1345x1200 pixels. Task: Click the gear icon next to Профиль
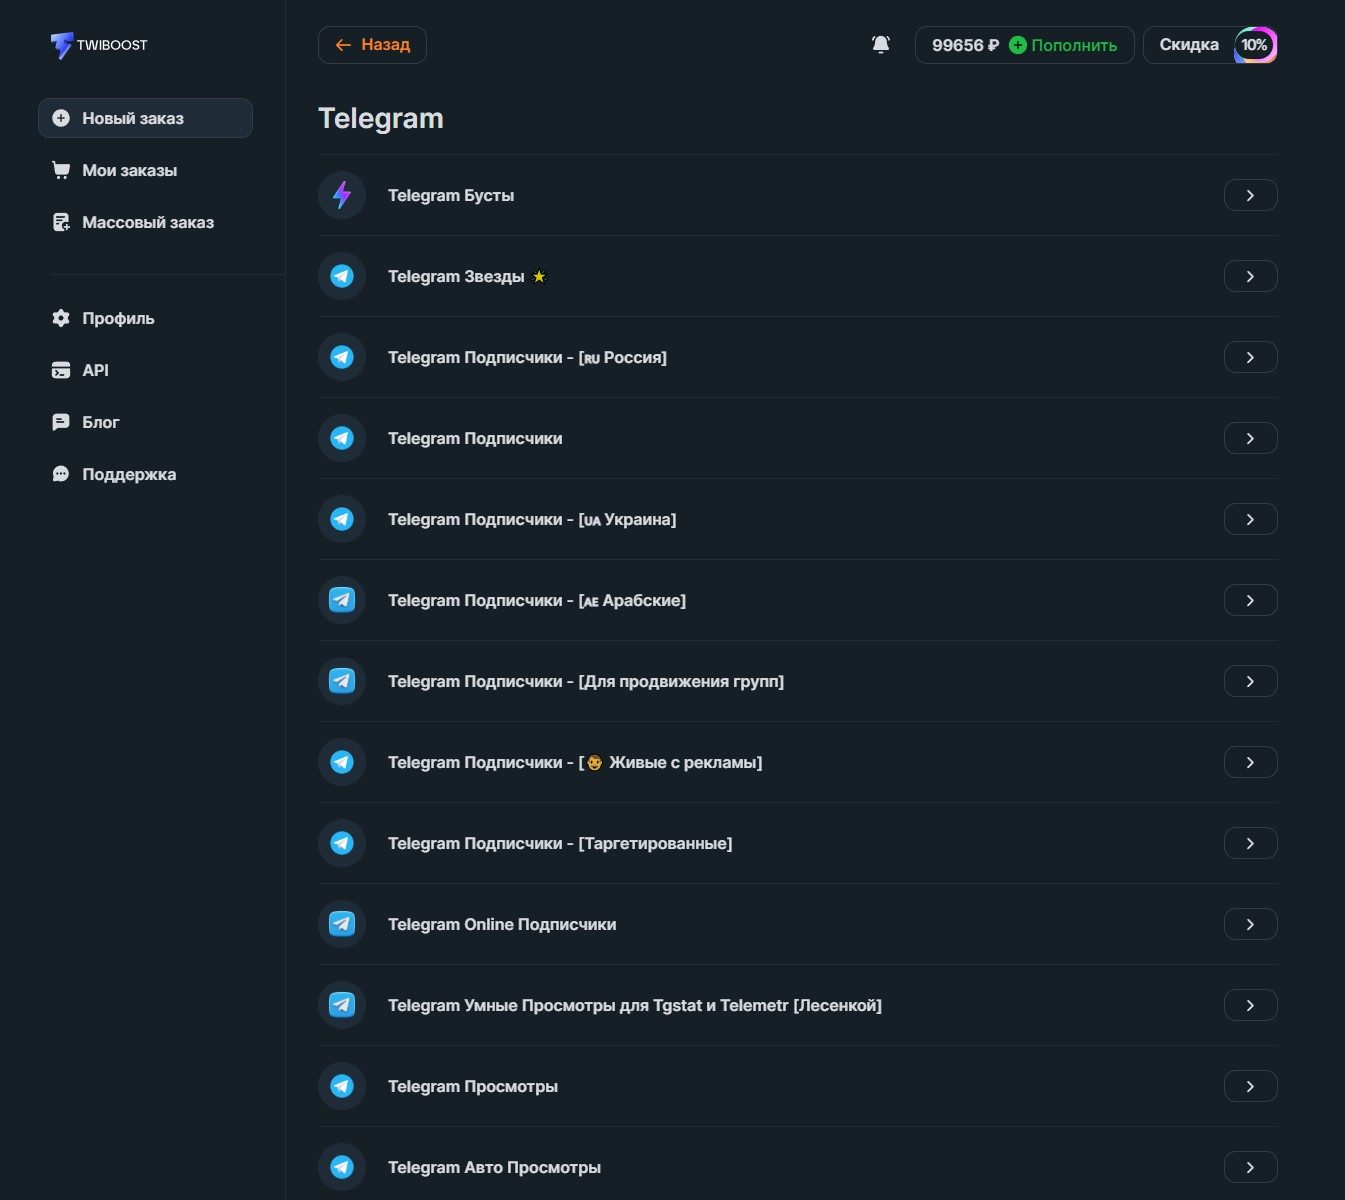click(x=61, y=318)
